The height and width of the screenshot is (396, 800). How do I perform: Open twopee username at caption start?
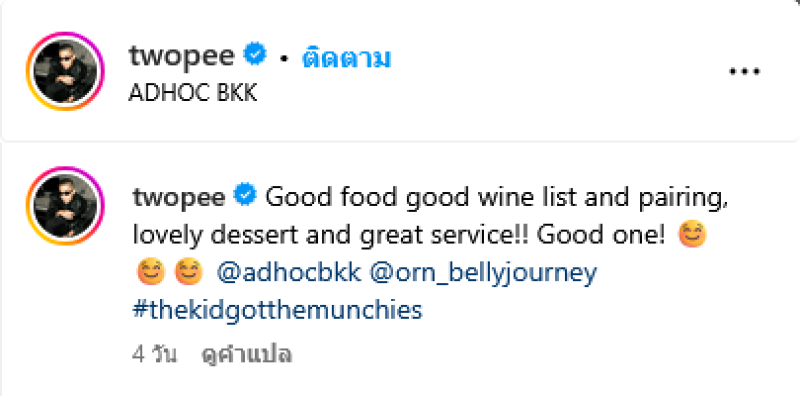click(x=179, y=197)
